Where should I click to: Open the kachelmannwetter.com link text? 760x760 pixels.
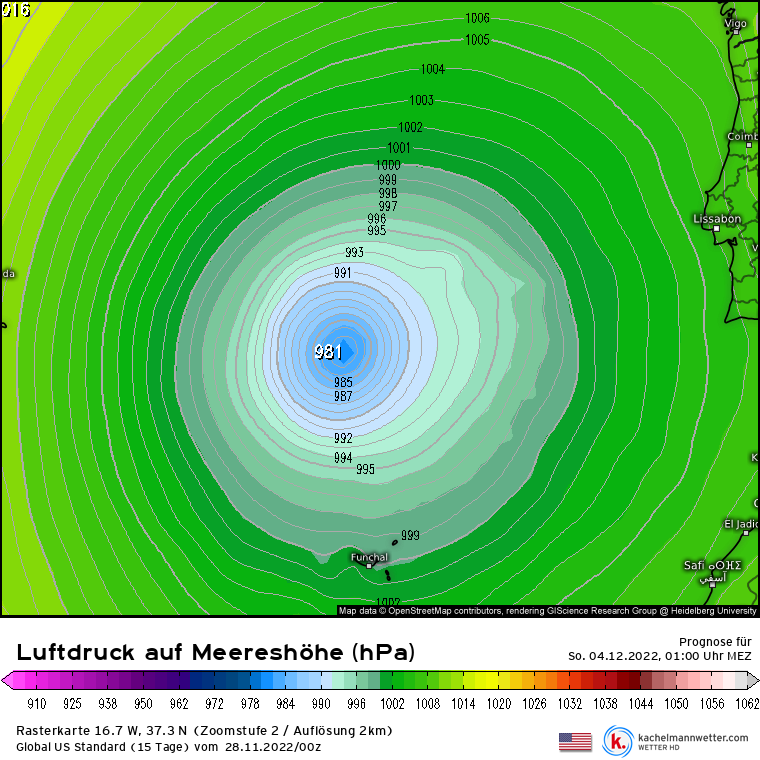(x=692, y=738)
